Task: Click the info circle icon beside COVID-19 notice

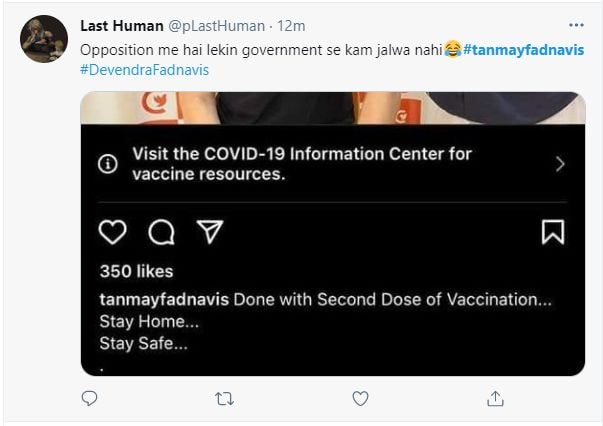Action: tap(108, 164)
